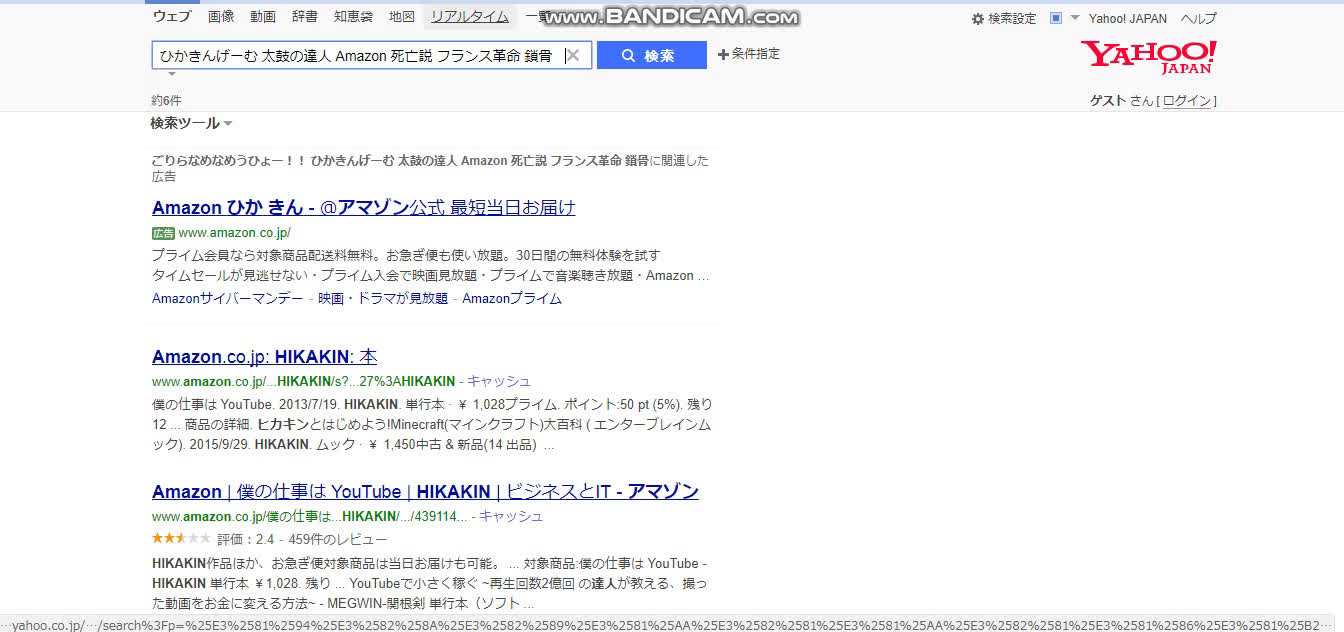
Task: Click the 459件のレビュー review count
Action: tap(338, 540)
